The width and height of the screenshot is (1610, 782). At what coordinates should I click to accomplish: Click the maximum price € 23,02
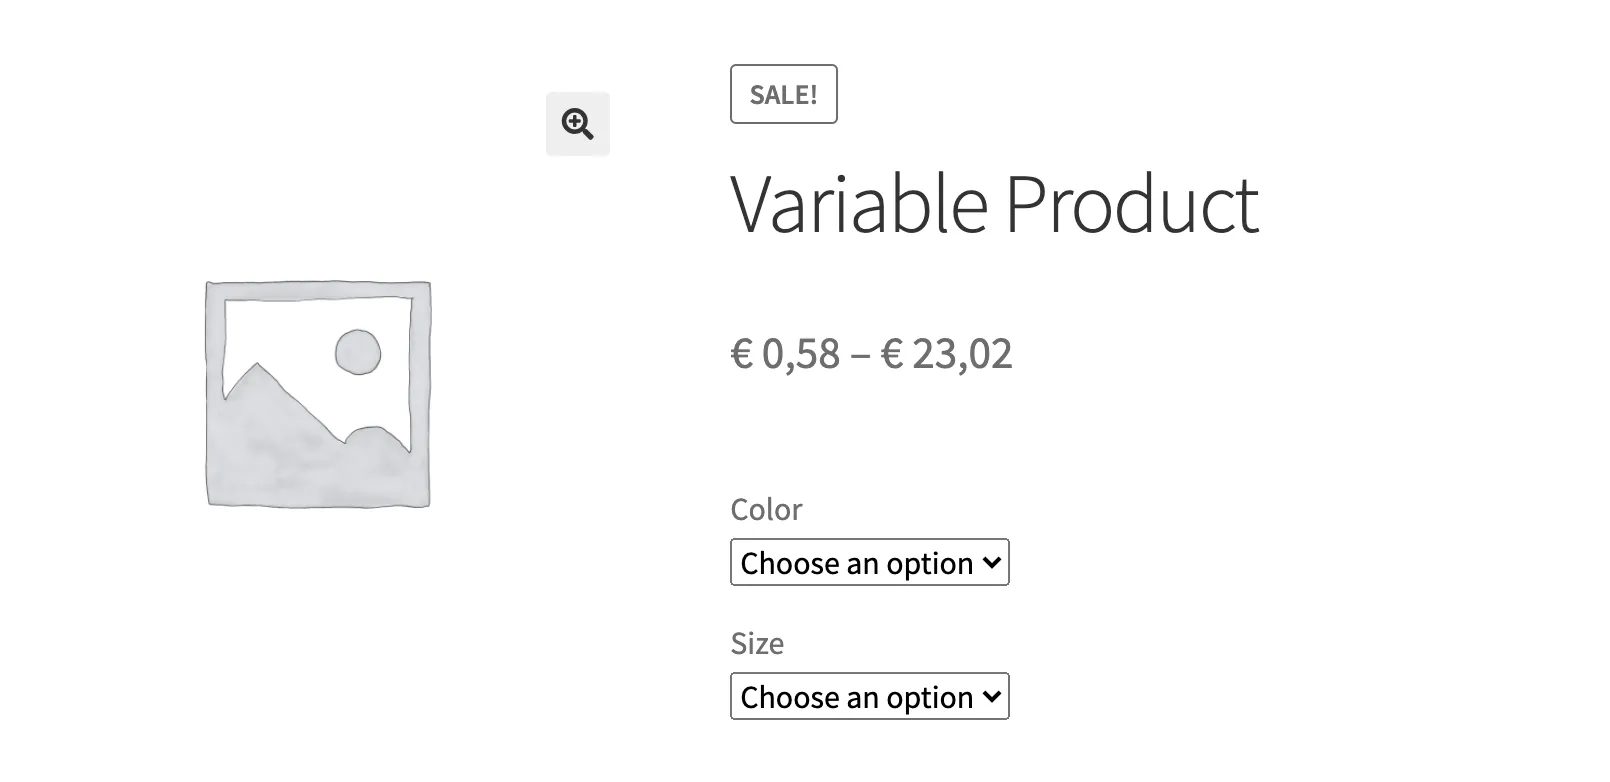946,354
